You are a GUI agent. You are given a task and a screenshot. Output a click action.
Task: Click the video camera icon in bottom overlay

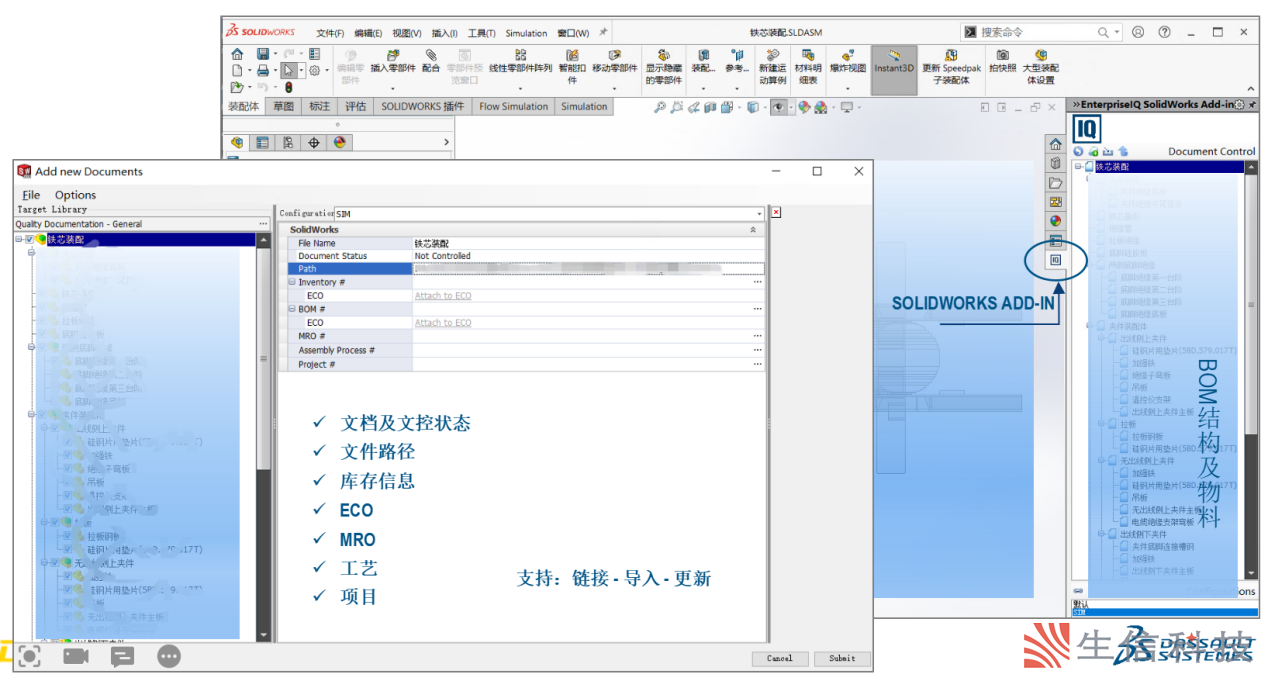click(76, 656)
